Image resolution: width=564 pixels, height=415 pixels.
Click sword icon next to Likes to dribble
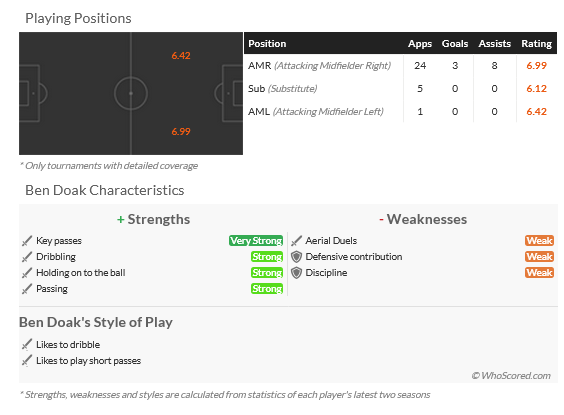pos(27,345)
